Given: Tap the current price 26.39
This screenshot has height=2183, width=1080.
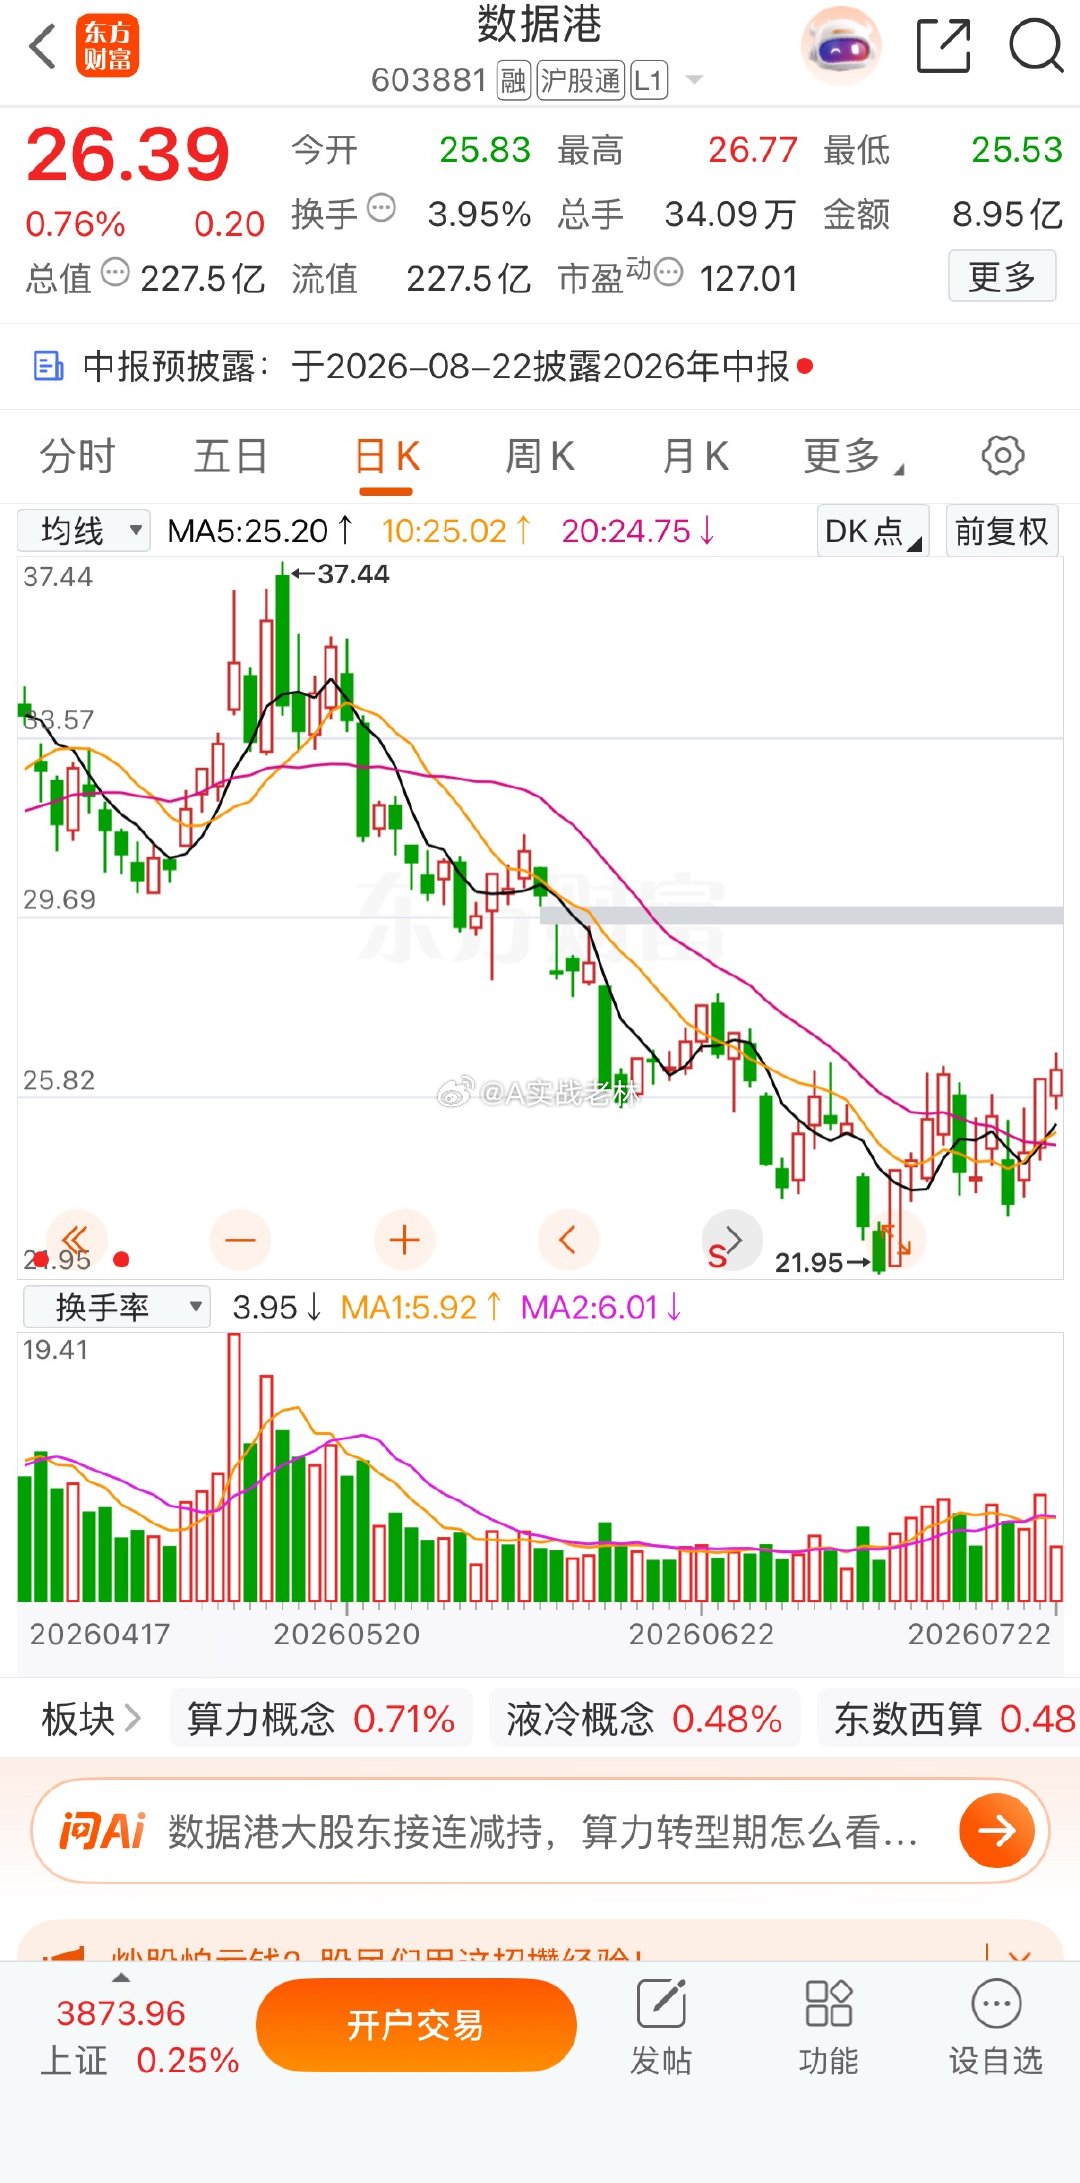Looking at the screenshot, I should pyautogui.click(x=128, y=155).
